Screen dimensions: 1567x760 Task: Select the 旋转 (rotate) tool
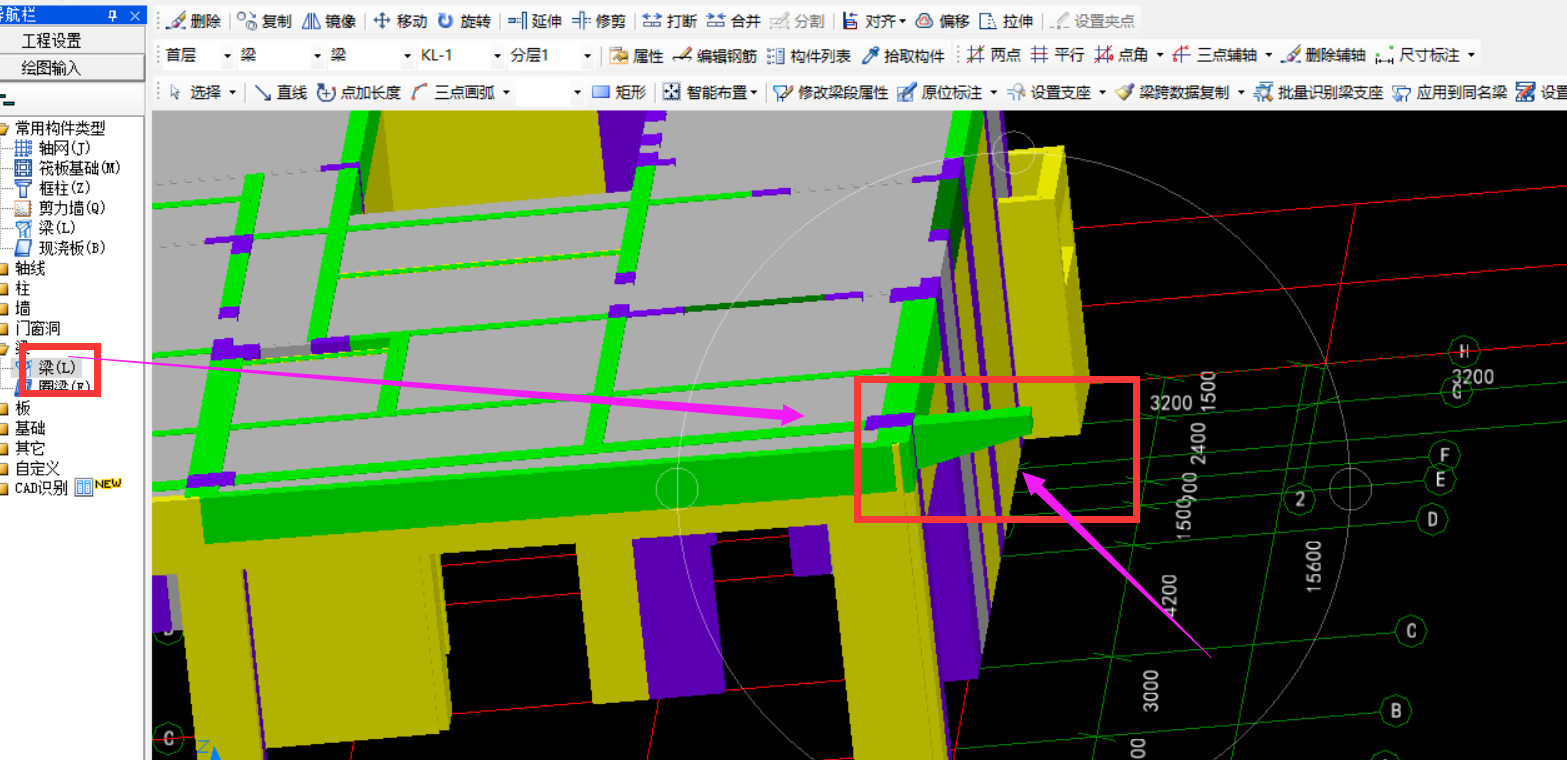(464, 21)
